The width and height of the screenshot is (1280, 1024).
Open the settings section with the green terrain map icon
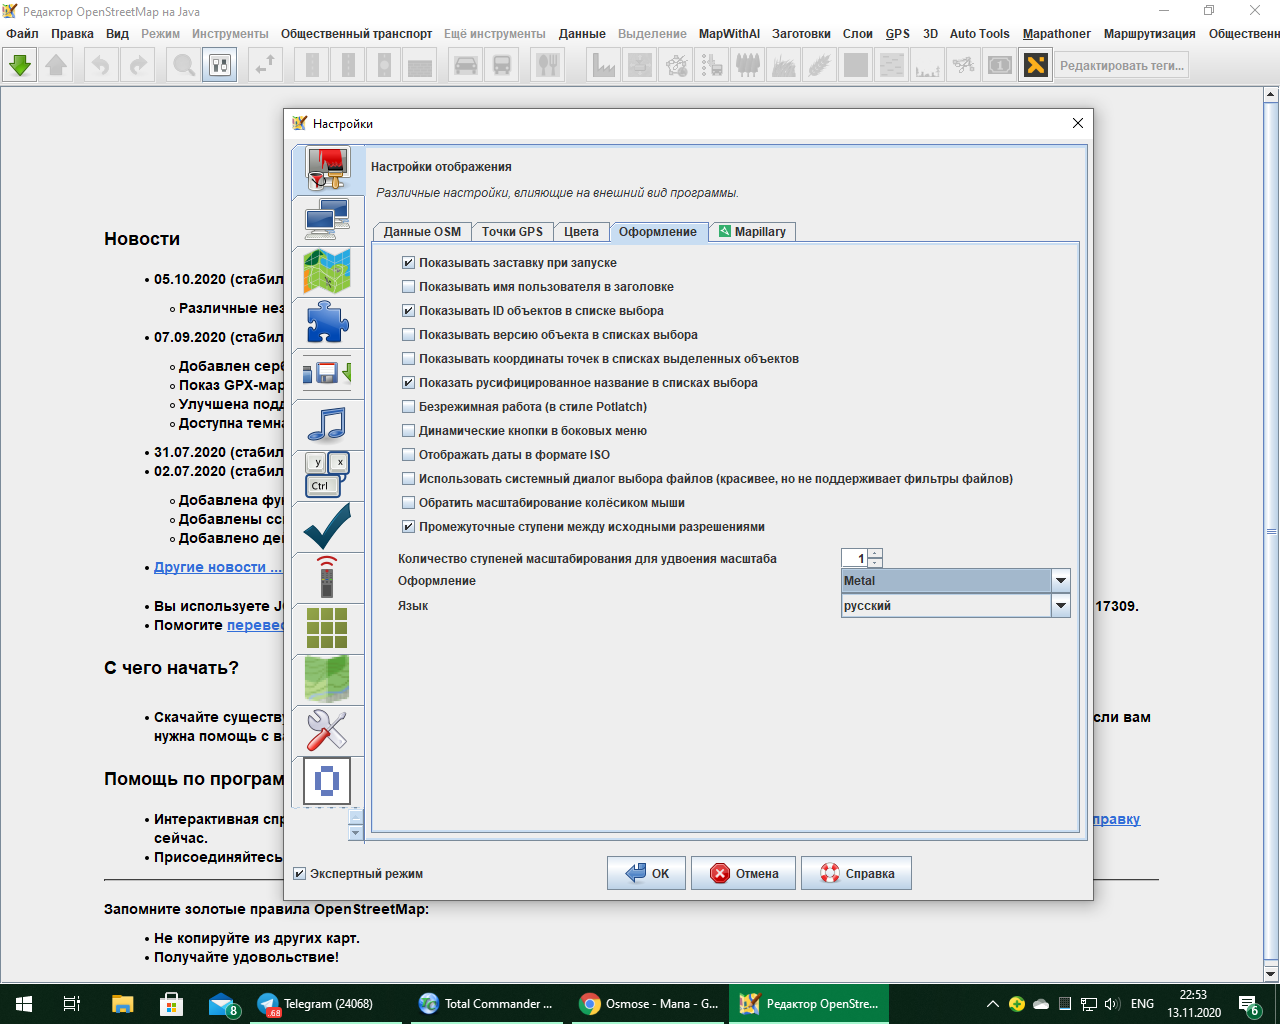coord(327,679)
